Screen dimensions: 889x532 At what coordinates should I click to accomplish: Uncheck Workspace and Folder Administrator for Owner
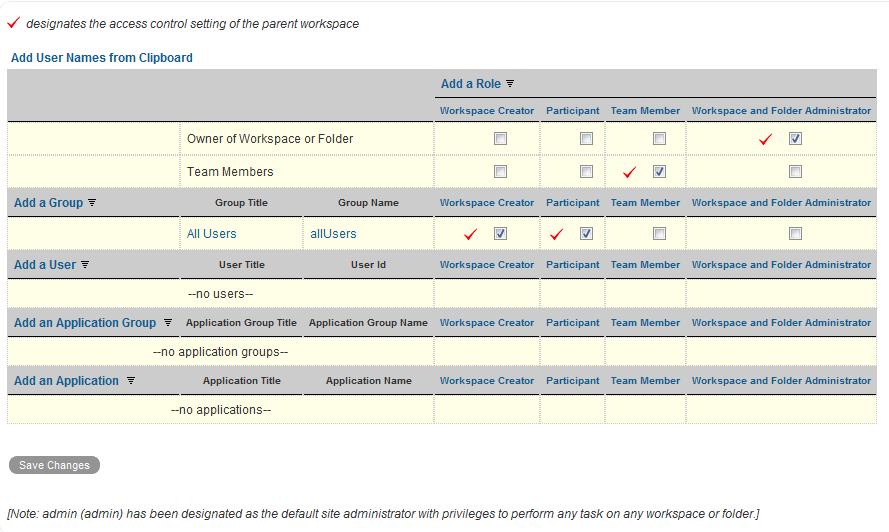pyautogui.click(x=795, y=139)
